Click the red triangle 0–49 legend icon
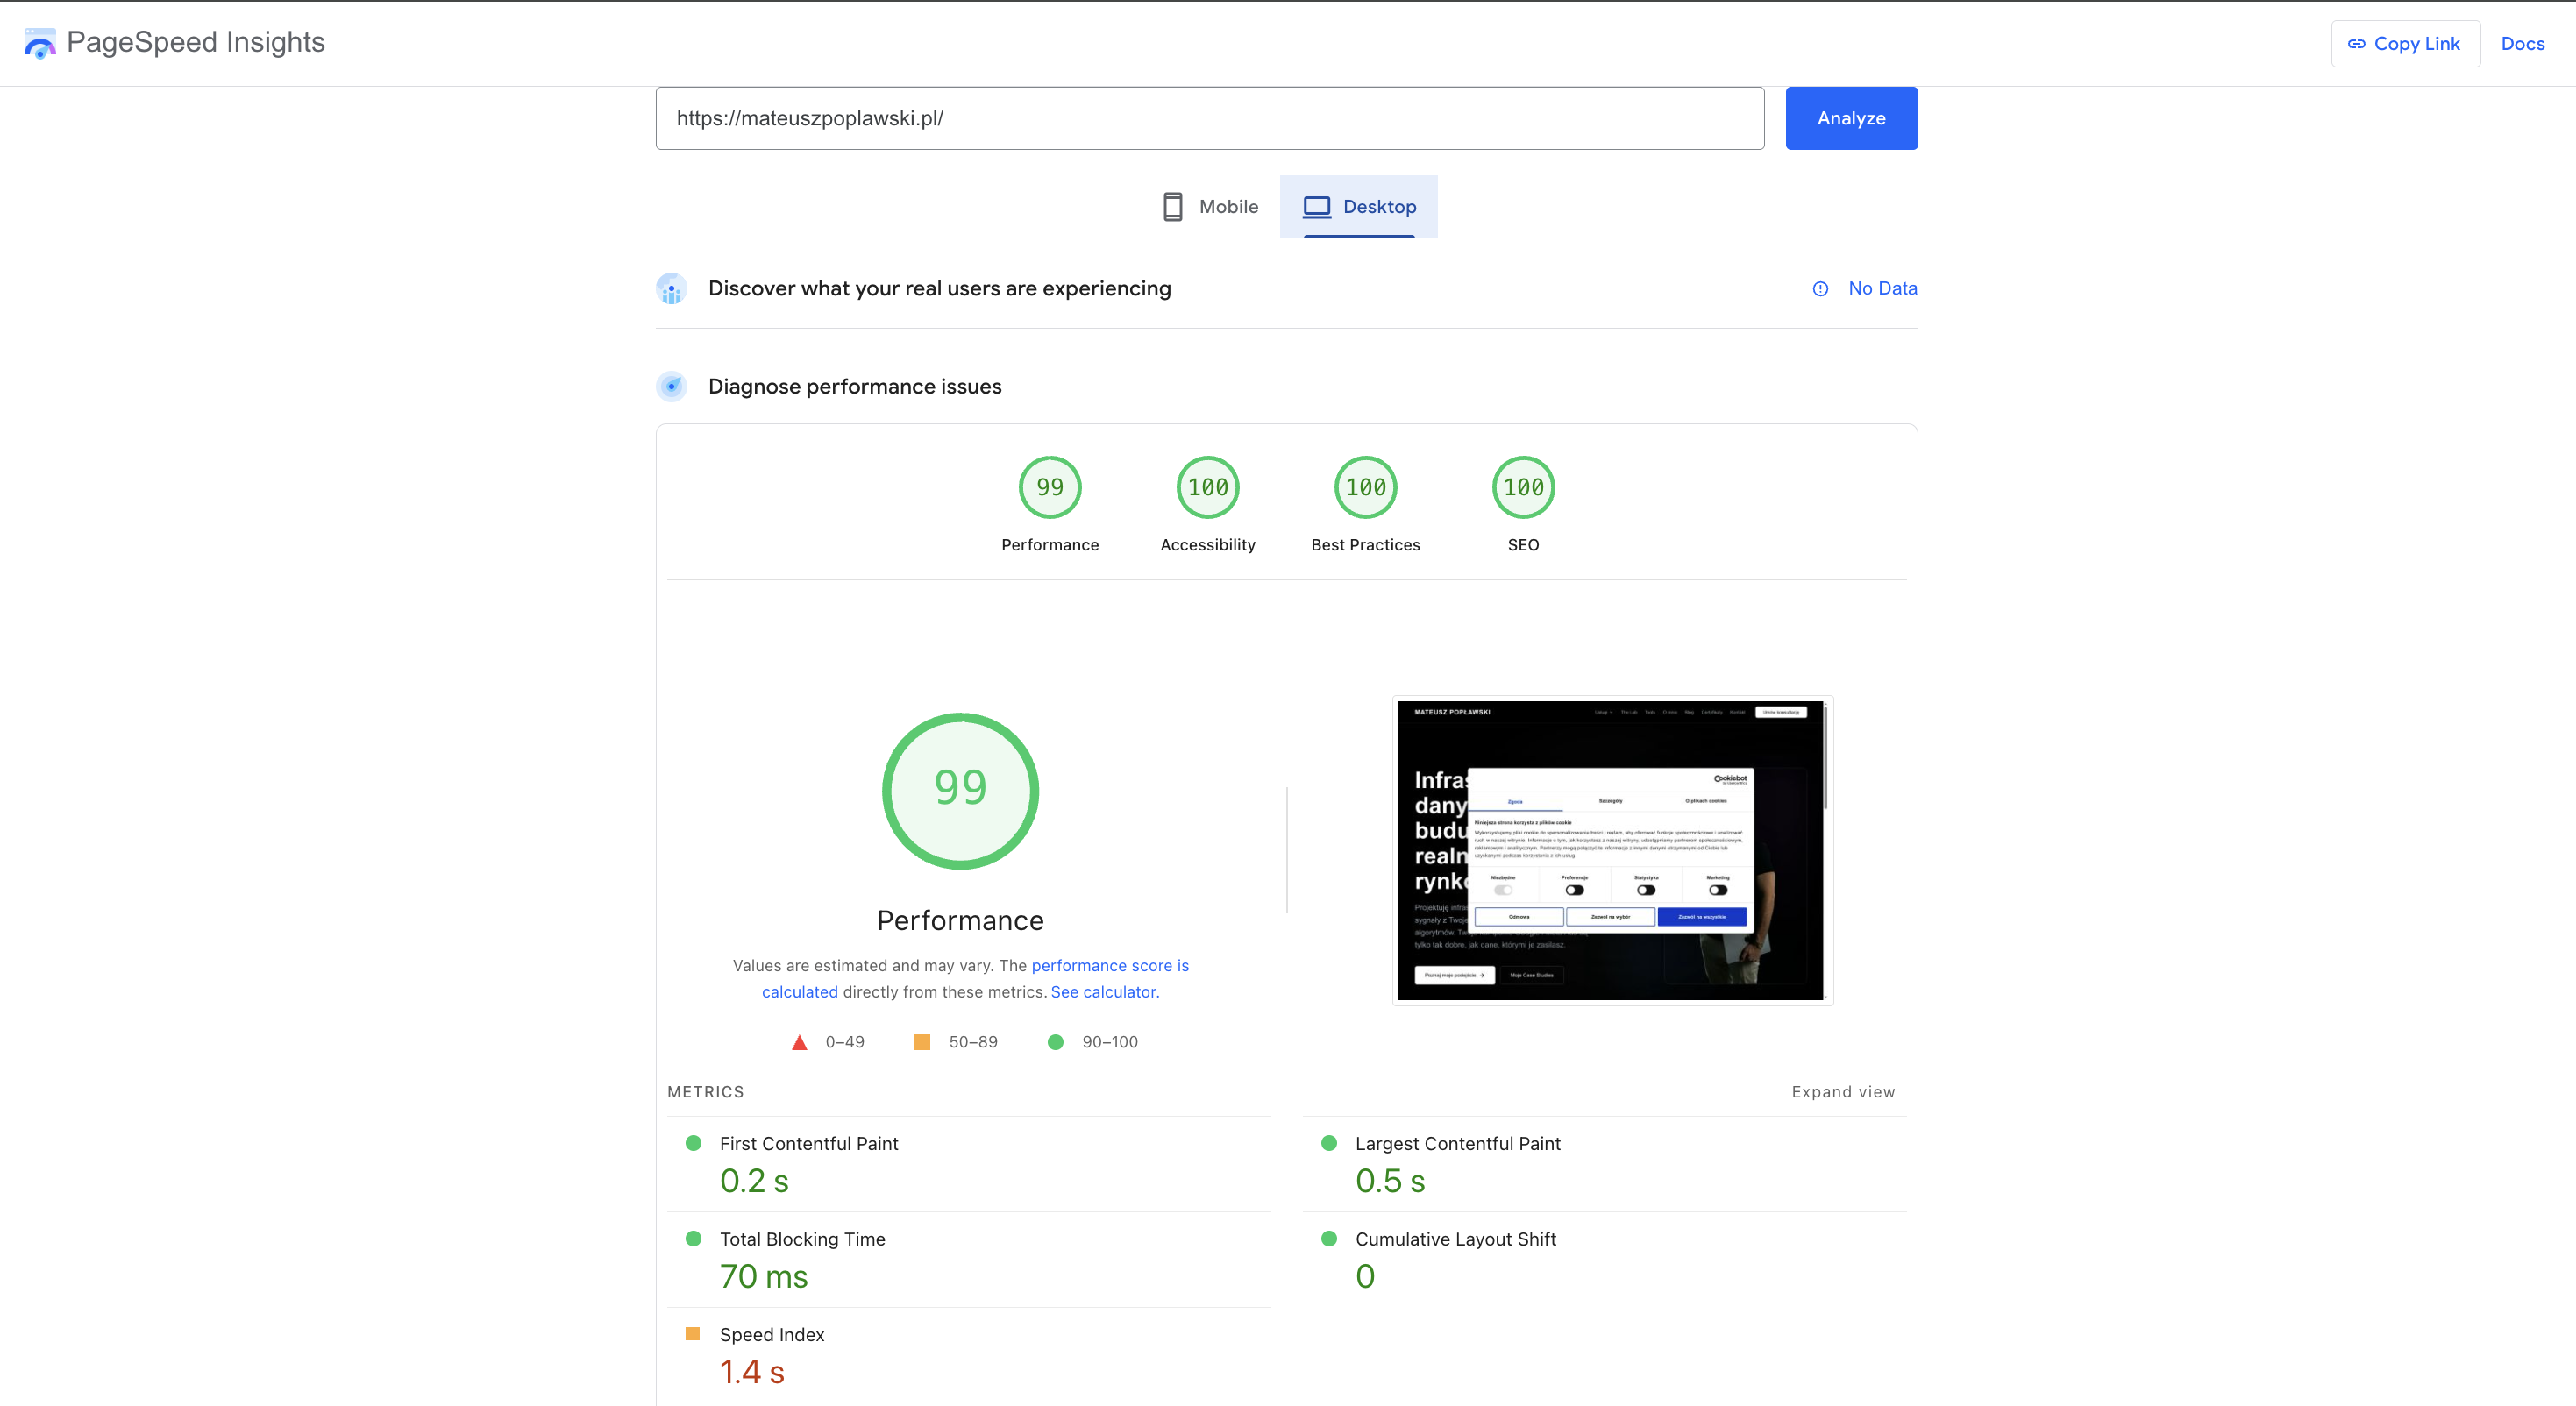The width and height of the screenshot is (2576, 1406). [x=799, y=1042]
